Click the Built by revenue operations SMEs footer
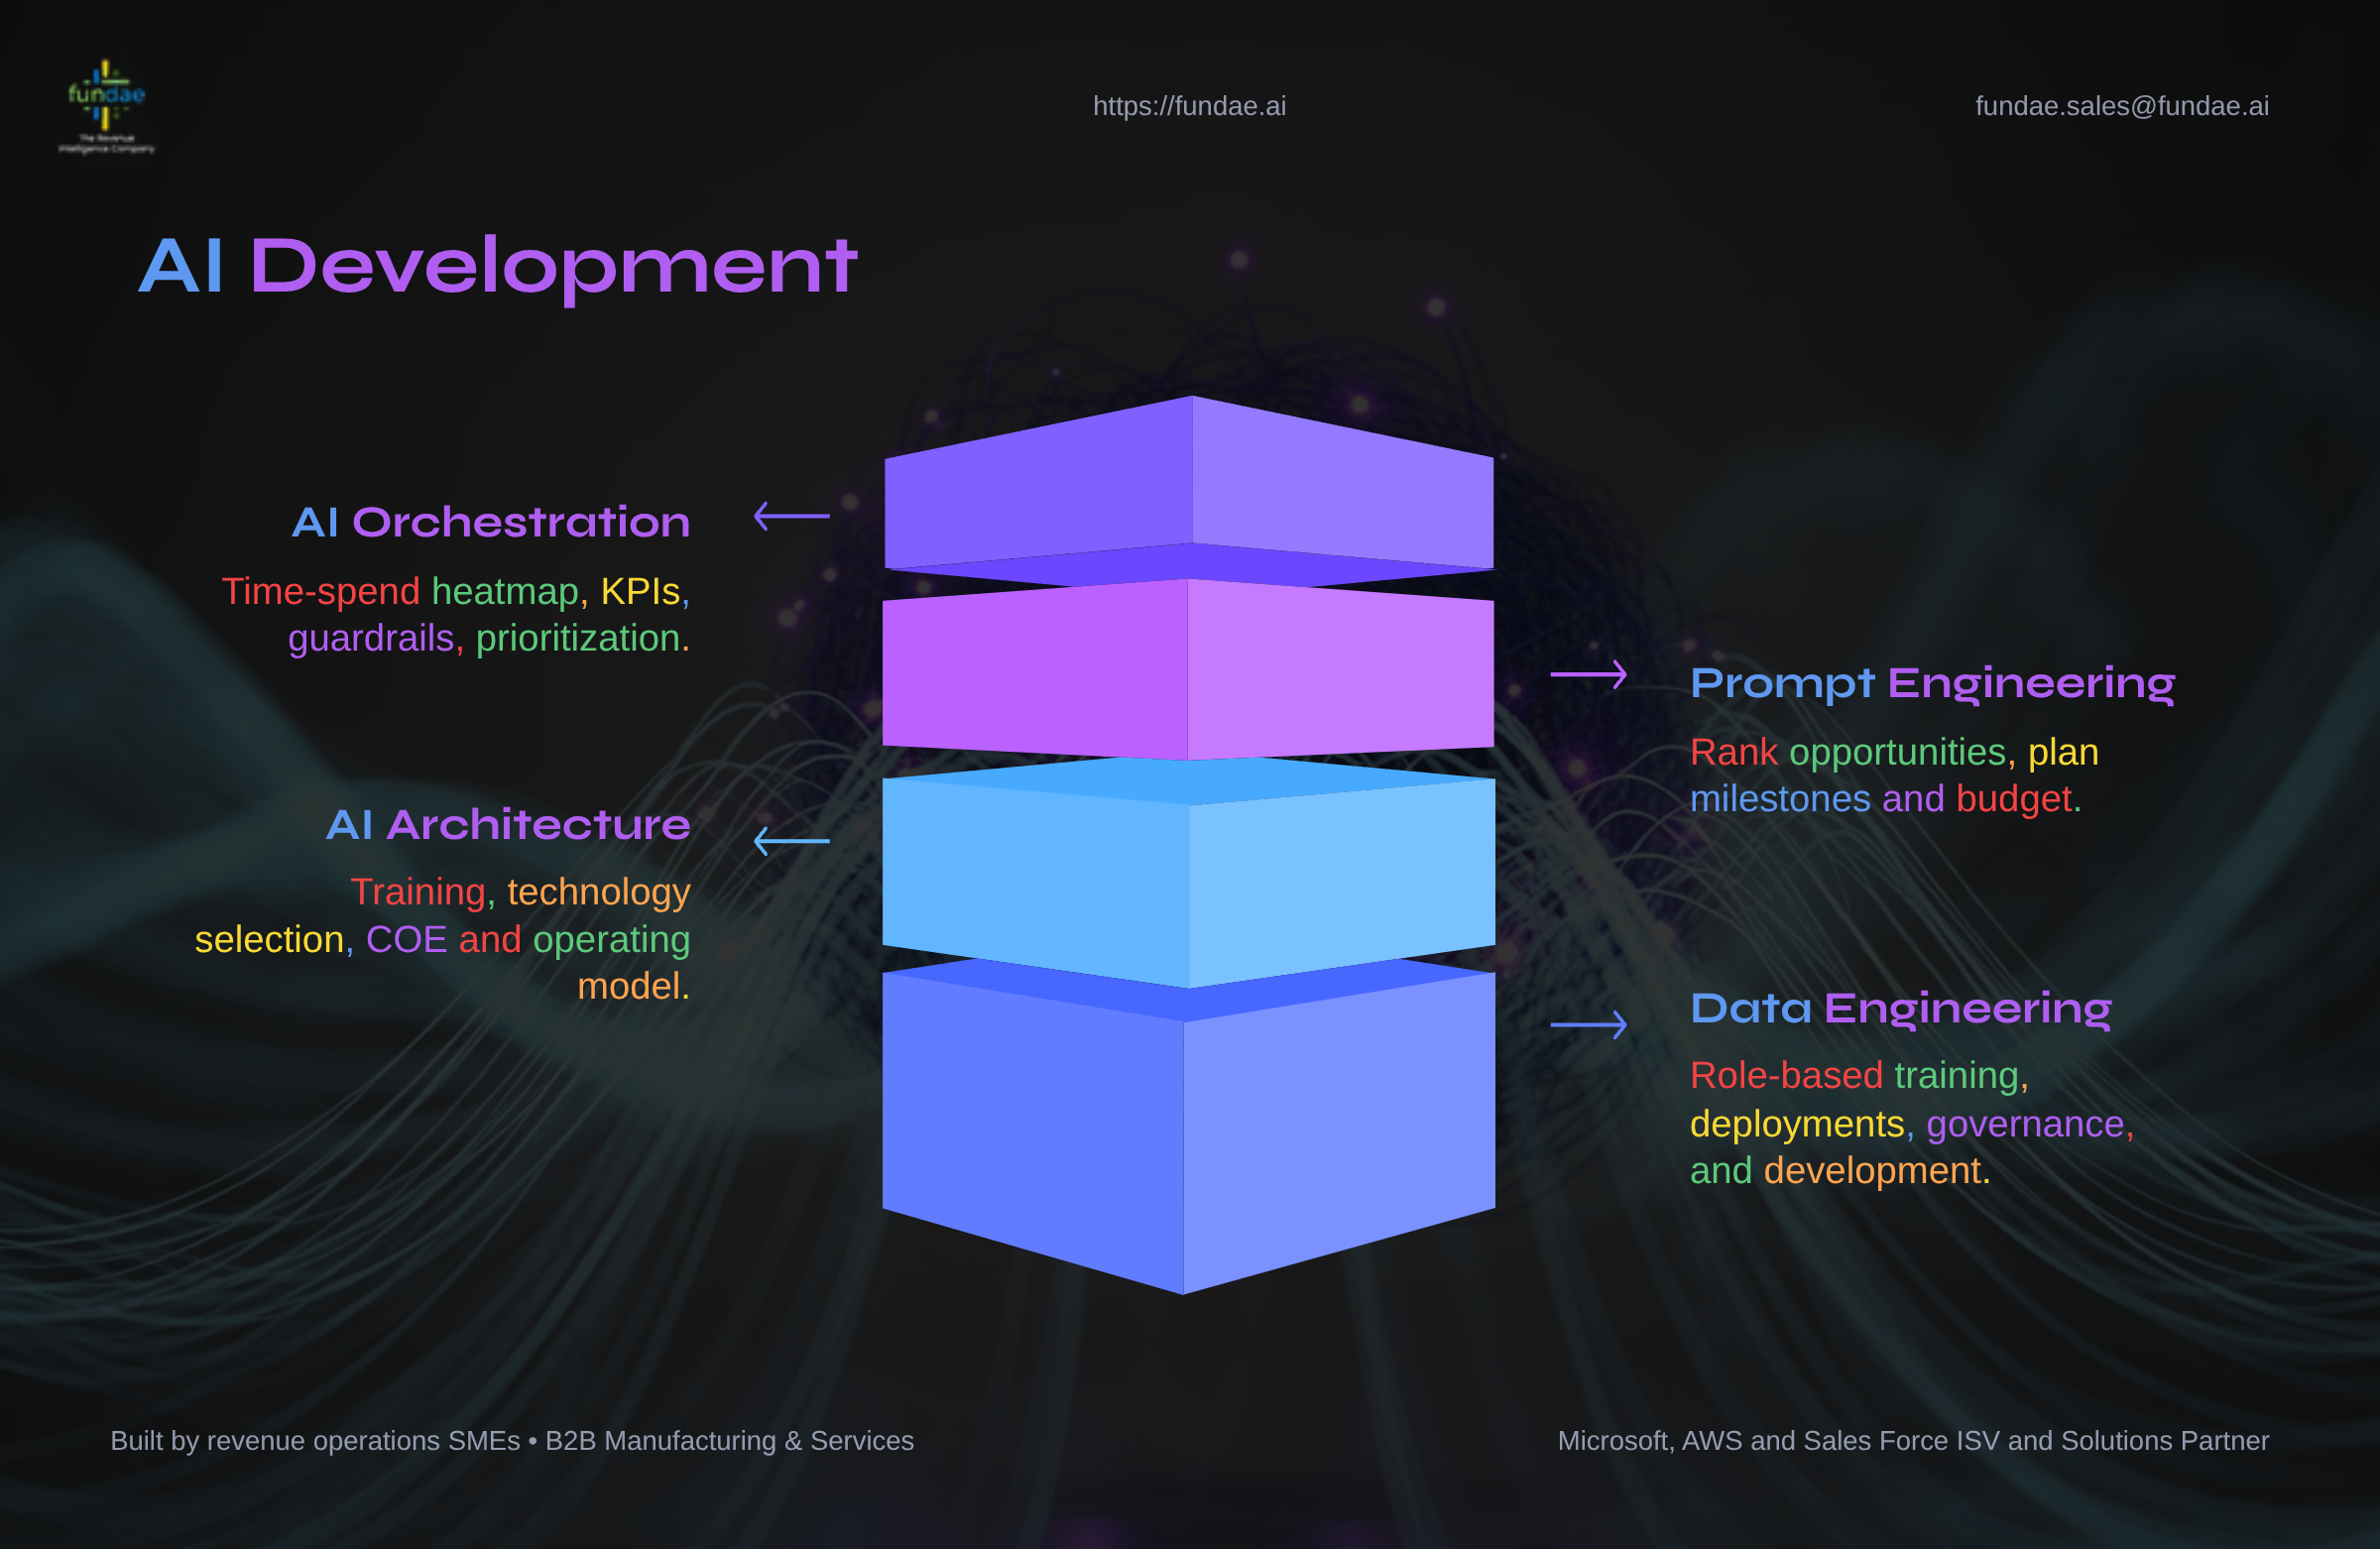Screen dimensions: 2380x1549 (x=512, y=1441)
